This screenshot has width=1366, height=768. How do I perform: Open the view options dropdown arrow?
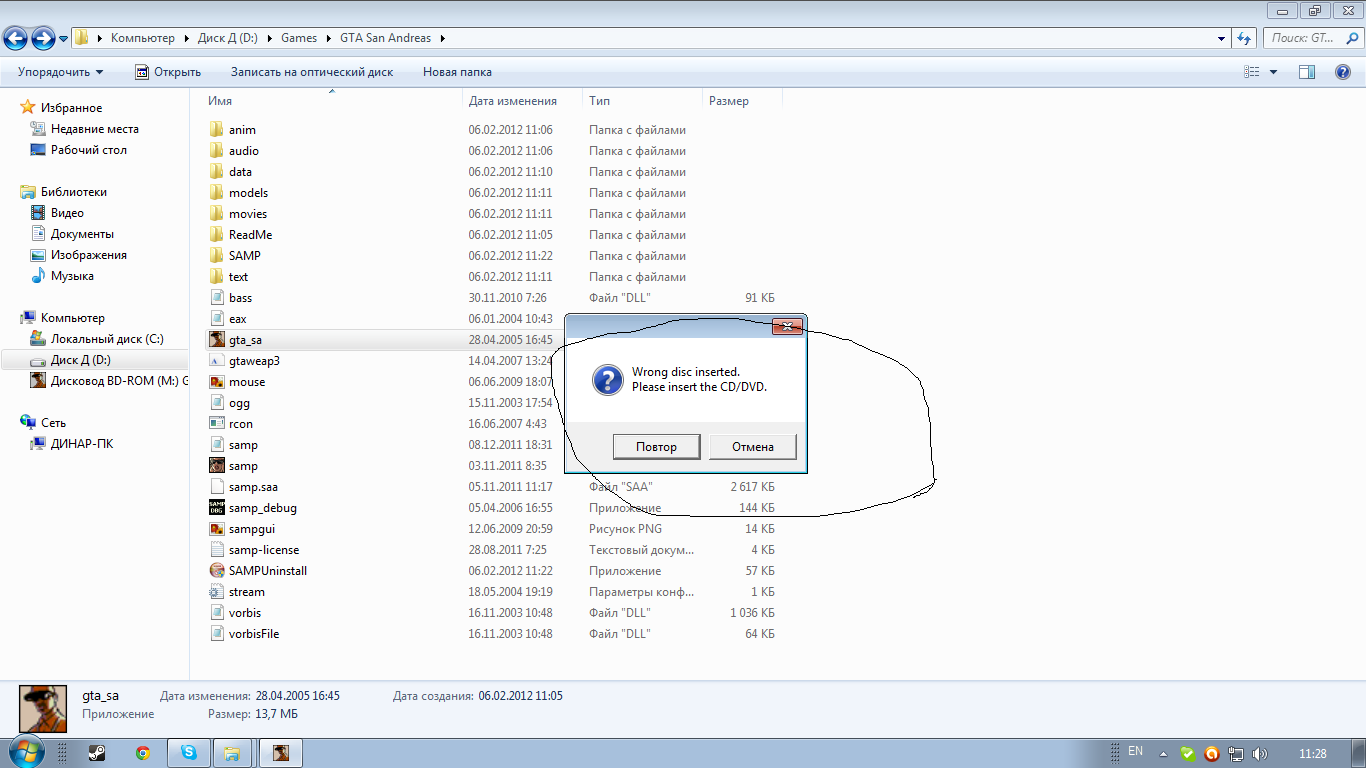[x=1273, y=72]
